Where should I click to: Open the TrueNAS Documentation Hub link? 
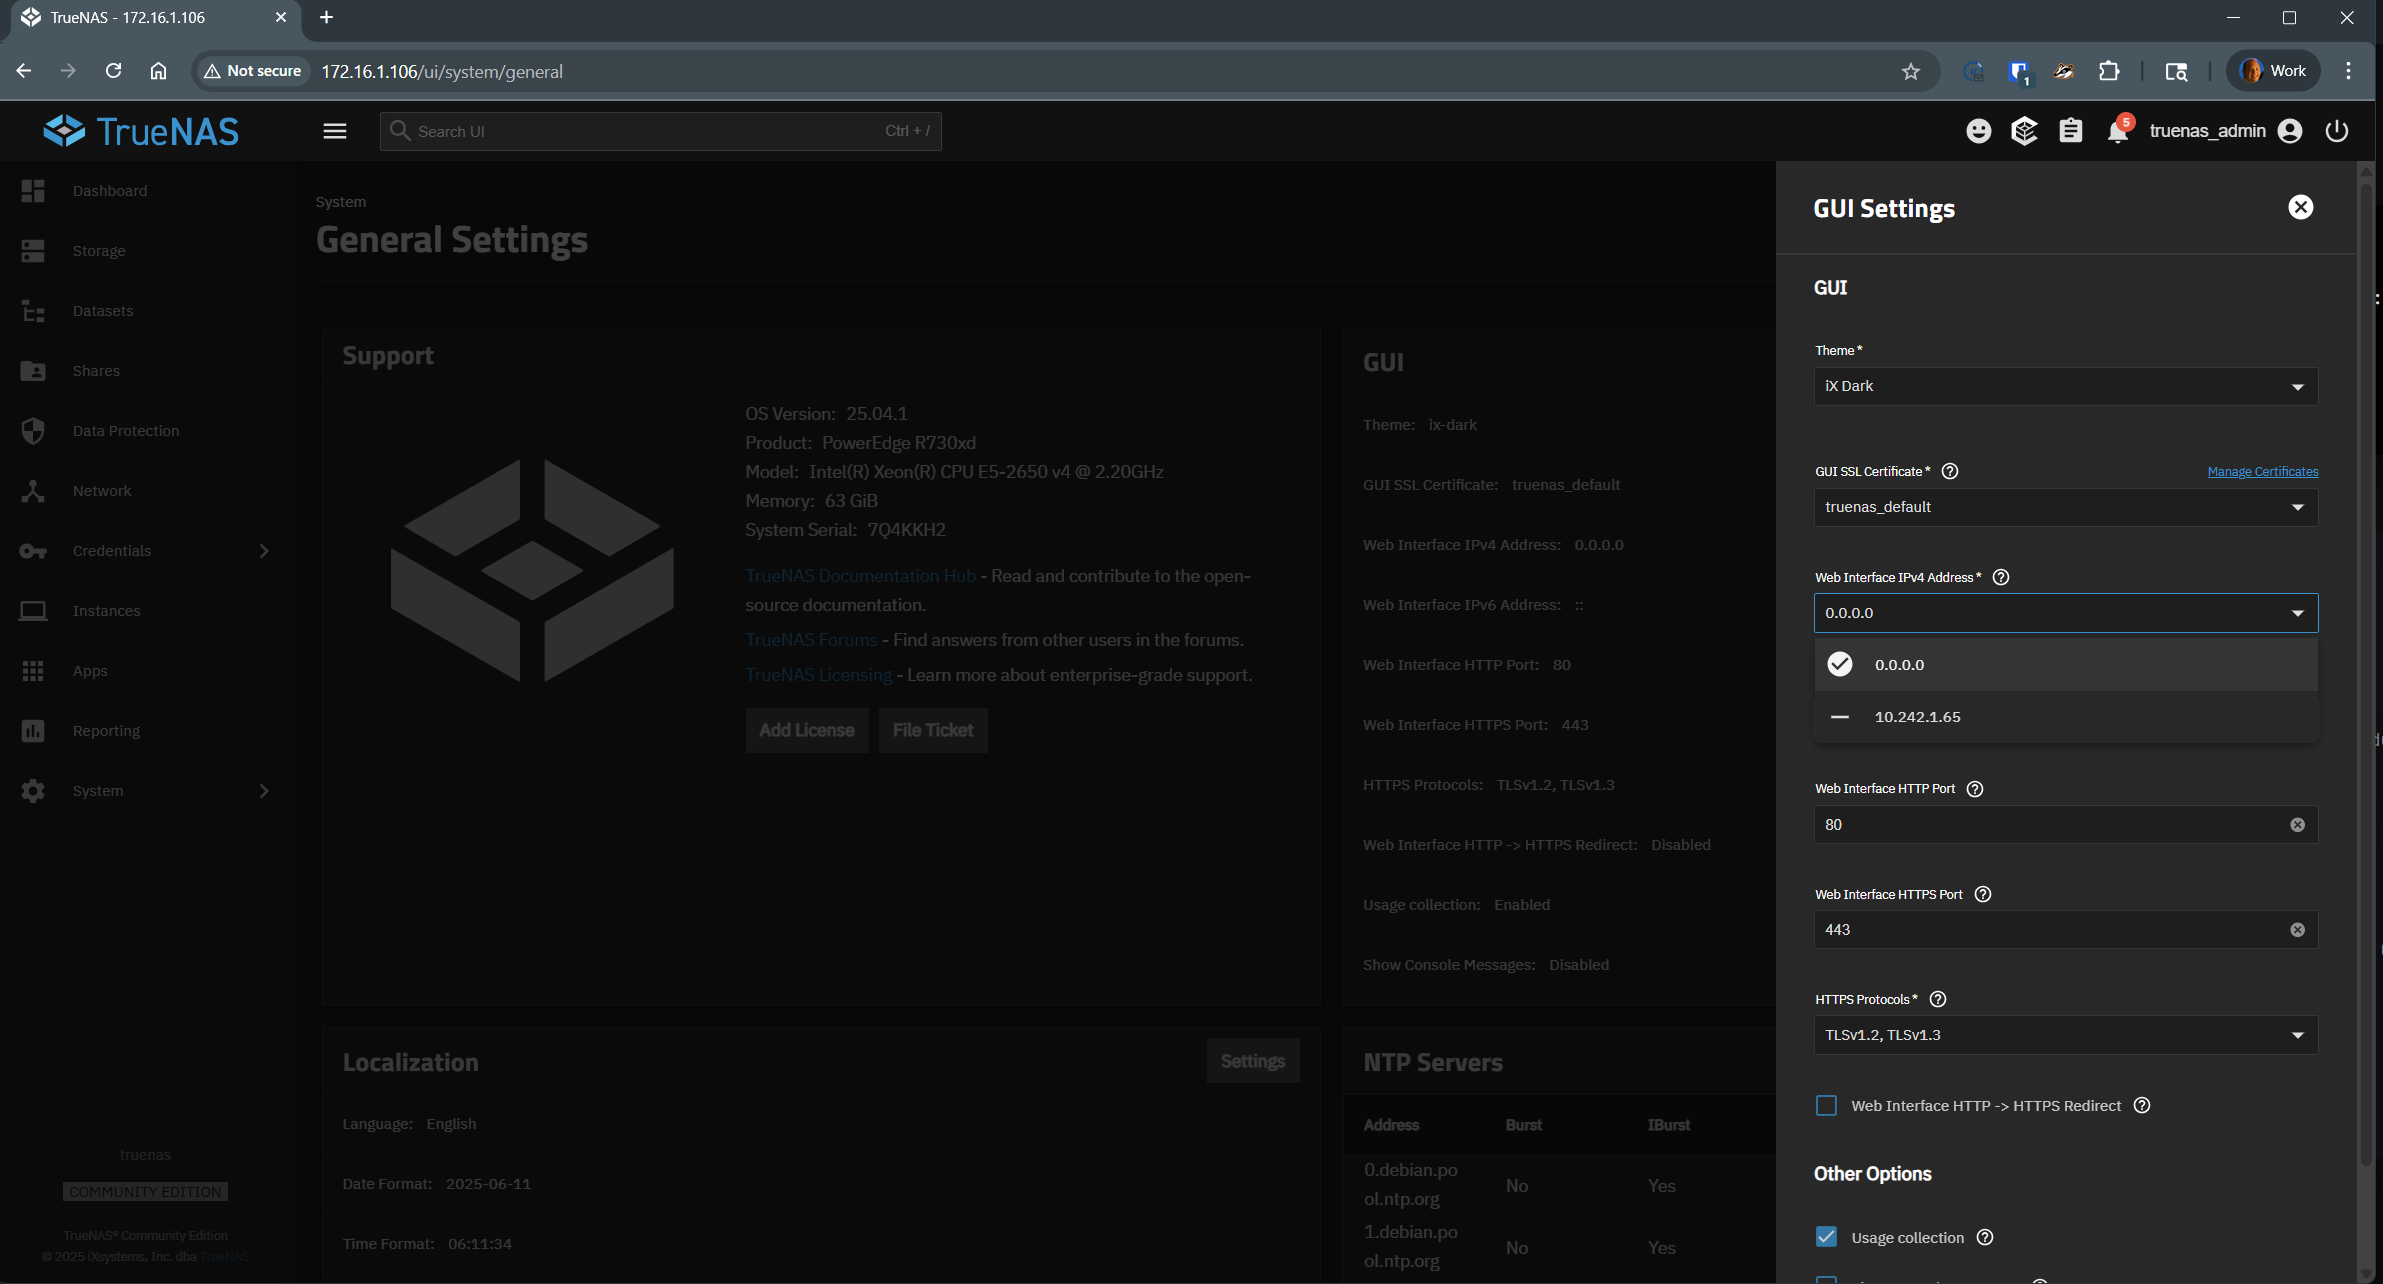tap(860, 576)
